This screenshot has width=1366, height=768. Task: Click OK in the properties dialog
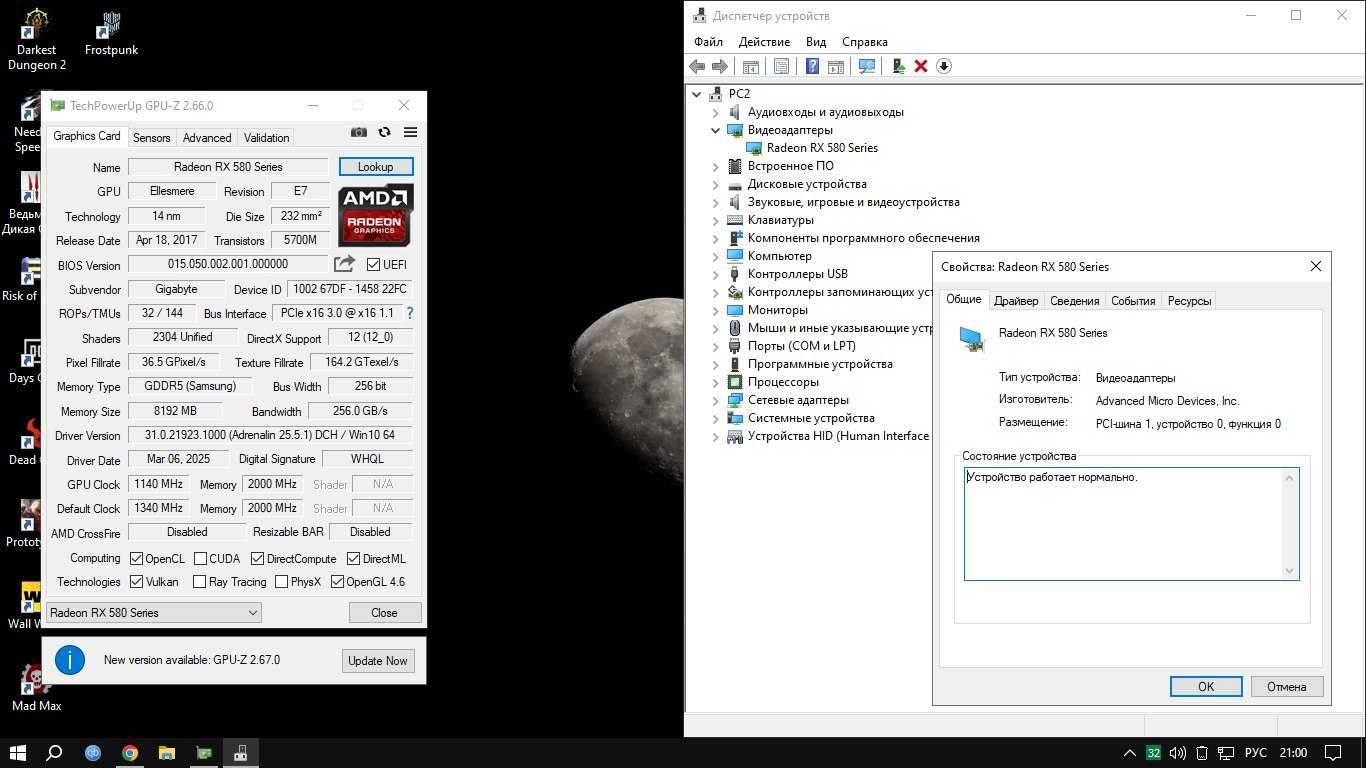click(x=1206, y=686)
